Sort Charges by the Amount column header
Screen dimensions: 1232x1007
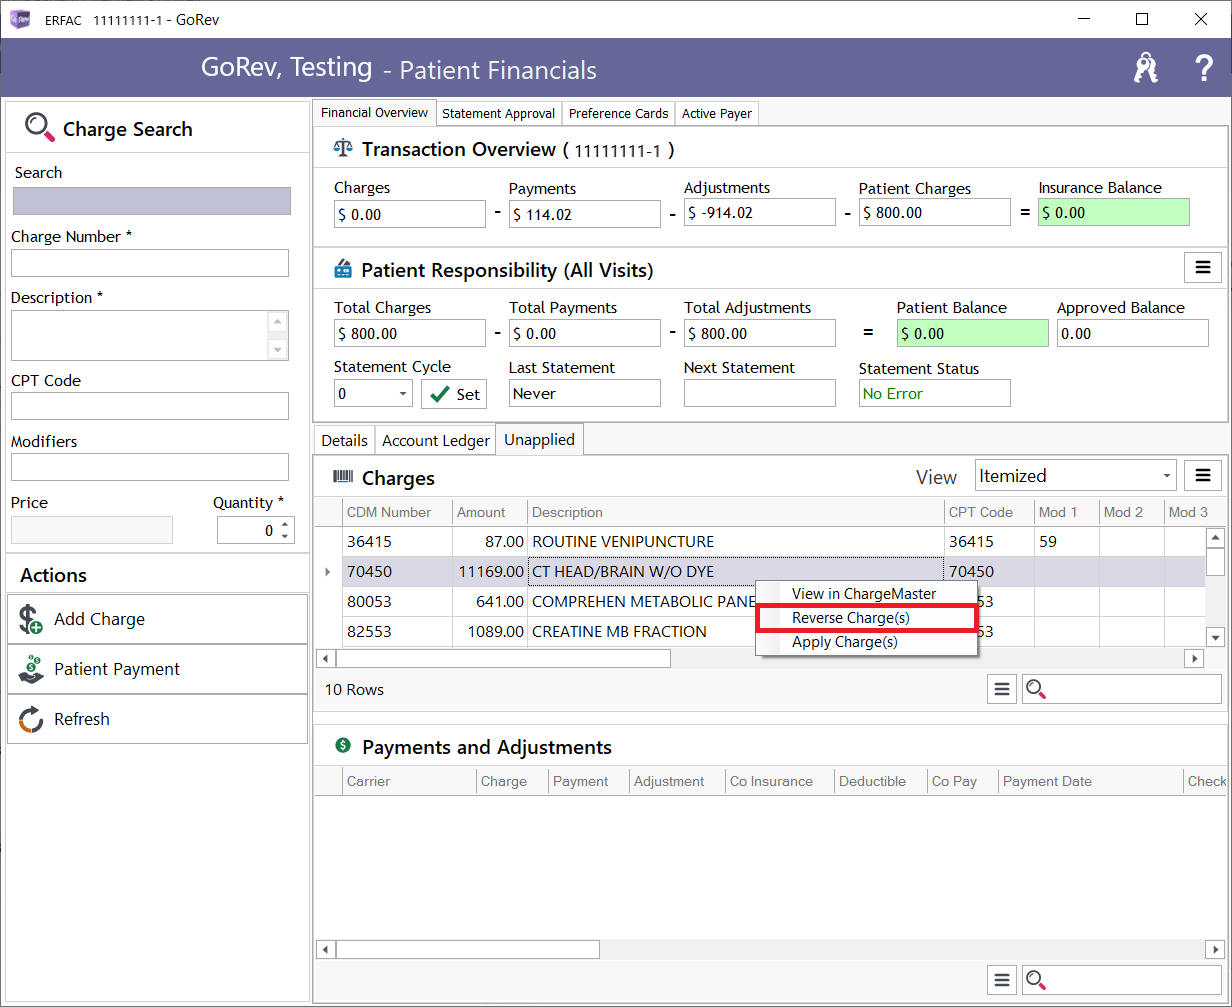pos(490,512)
